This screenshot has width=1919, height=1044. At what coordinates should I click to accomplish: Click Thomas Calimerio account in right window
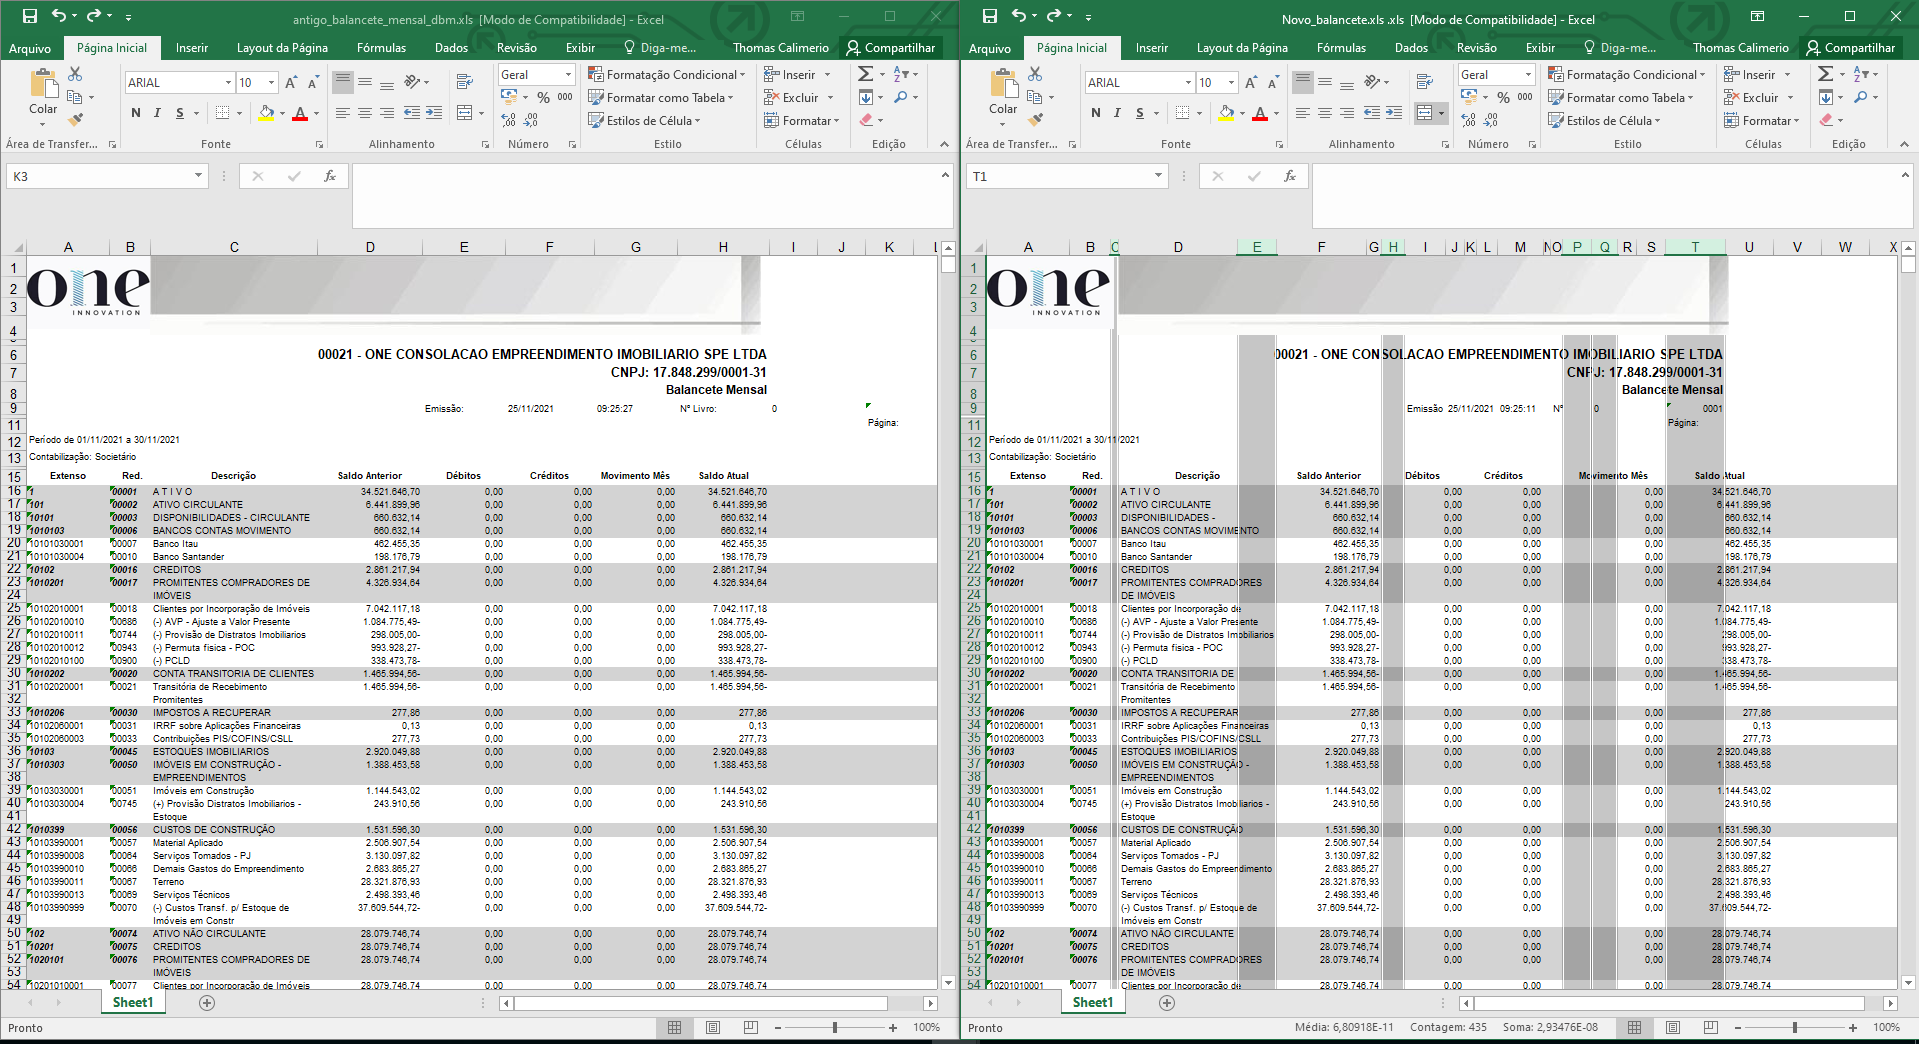pyautogui.click(x=1740, y=48)
